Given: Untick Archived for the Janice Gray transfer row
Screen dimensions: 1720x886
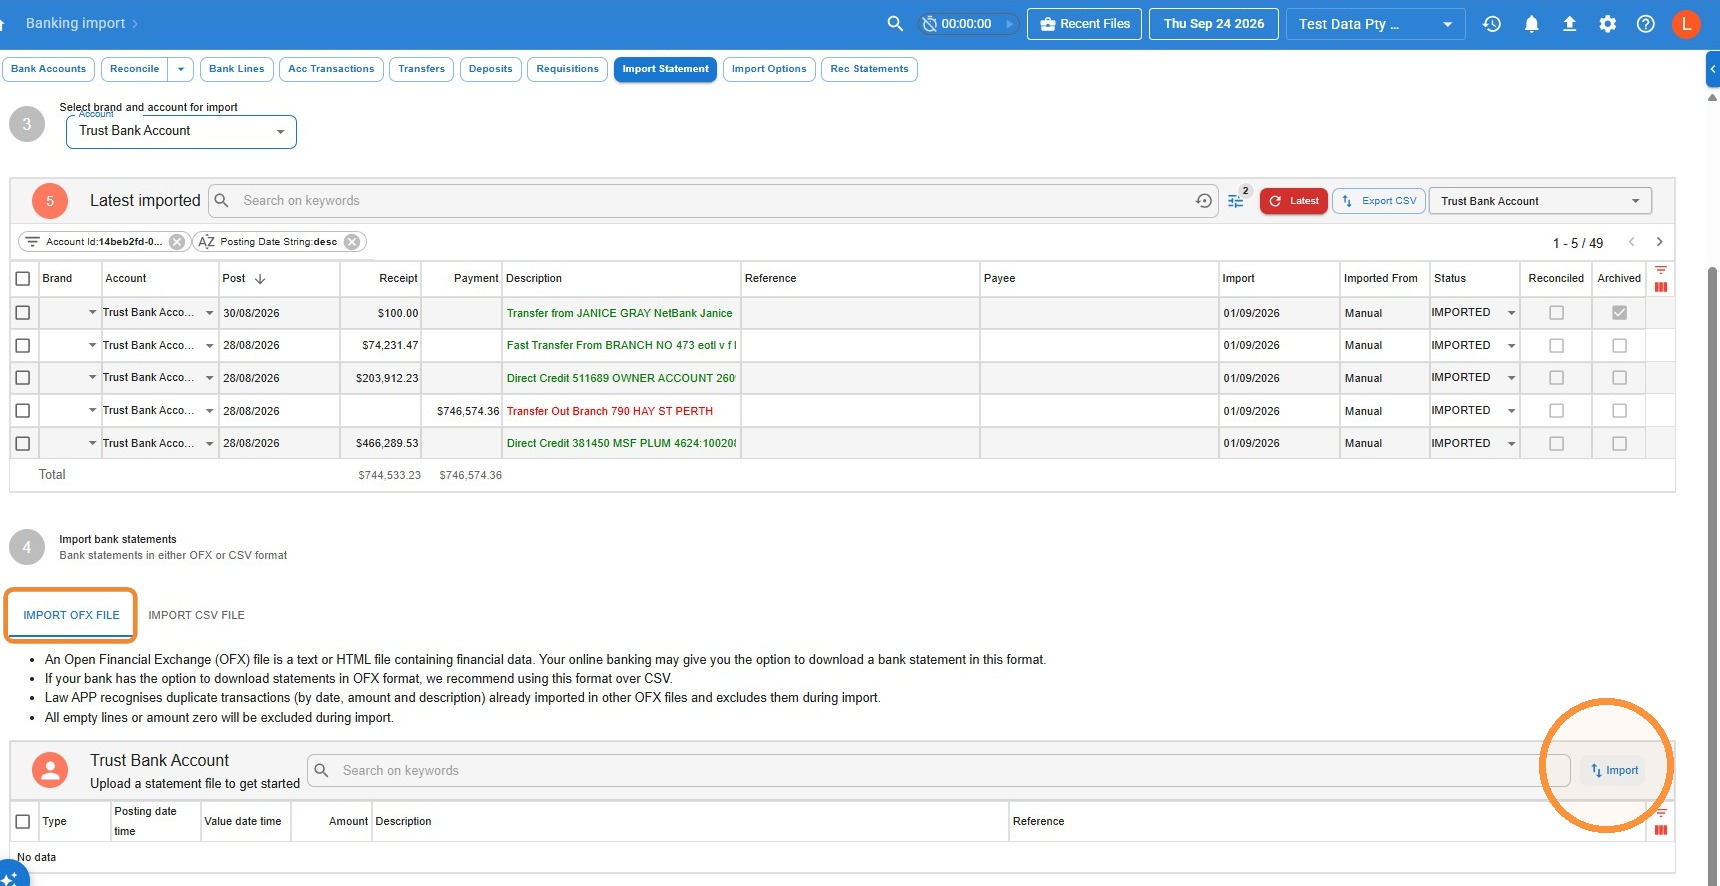Looking at the screenshot, I should [1619, 313].
